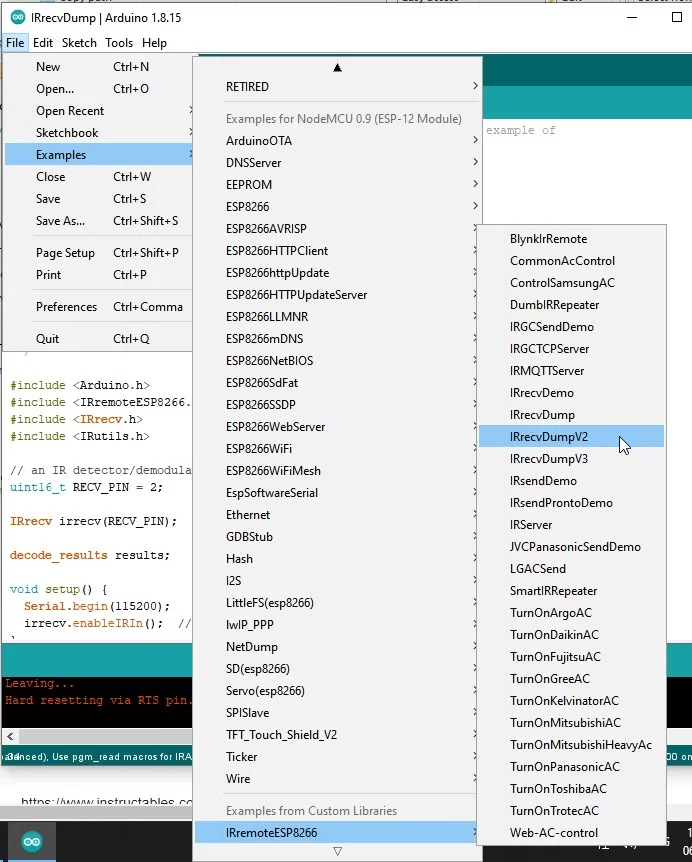Open the TurnOnDaikinAC example
Screen dimensions: 692x862
click(572, 634)
